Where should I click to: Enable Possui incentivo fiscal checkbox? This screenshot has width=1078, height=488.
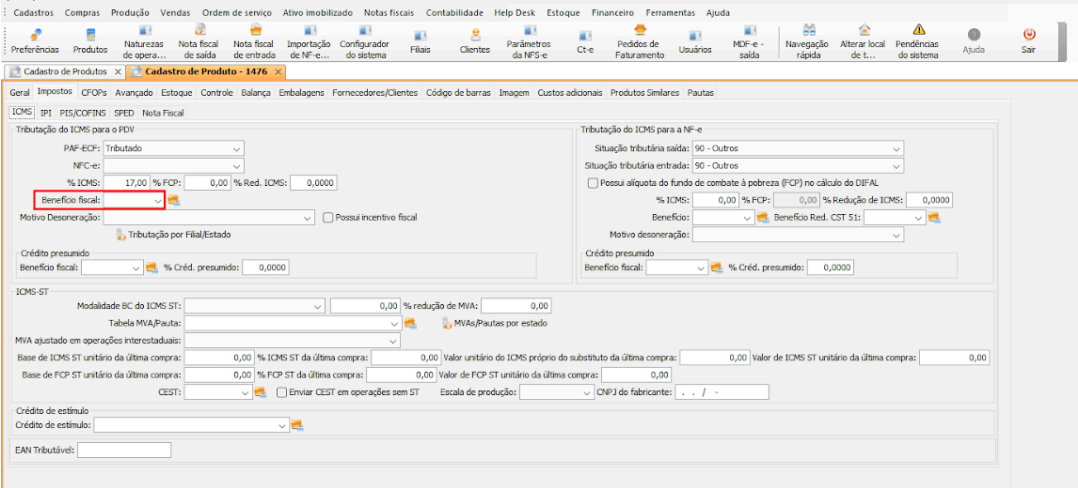pyautogui.click(x=328, y=217)
